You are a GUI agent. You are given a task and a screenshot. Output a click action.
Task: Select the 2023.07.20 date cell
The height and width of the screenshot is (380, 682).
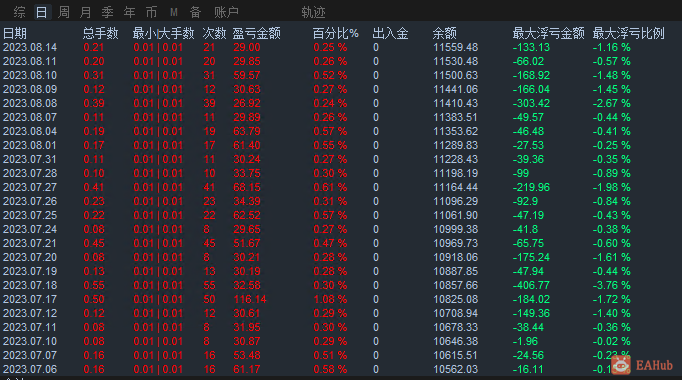pyautogui.click(x=30, y=257)
